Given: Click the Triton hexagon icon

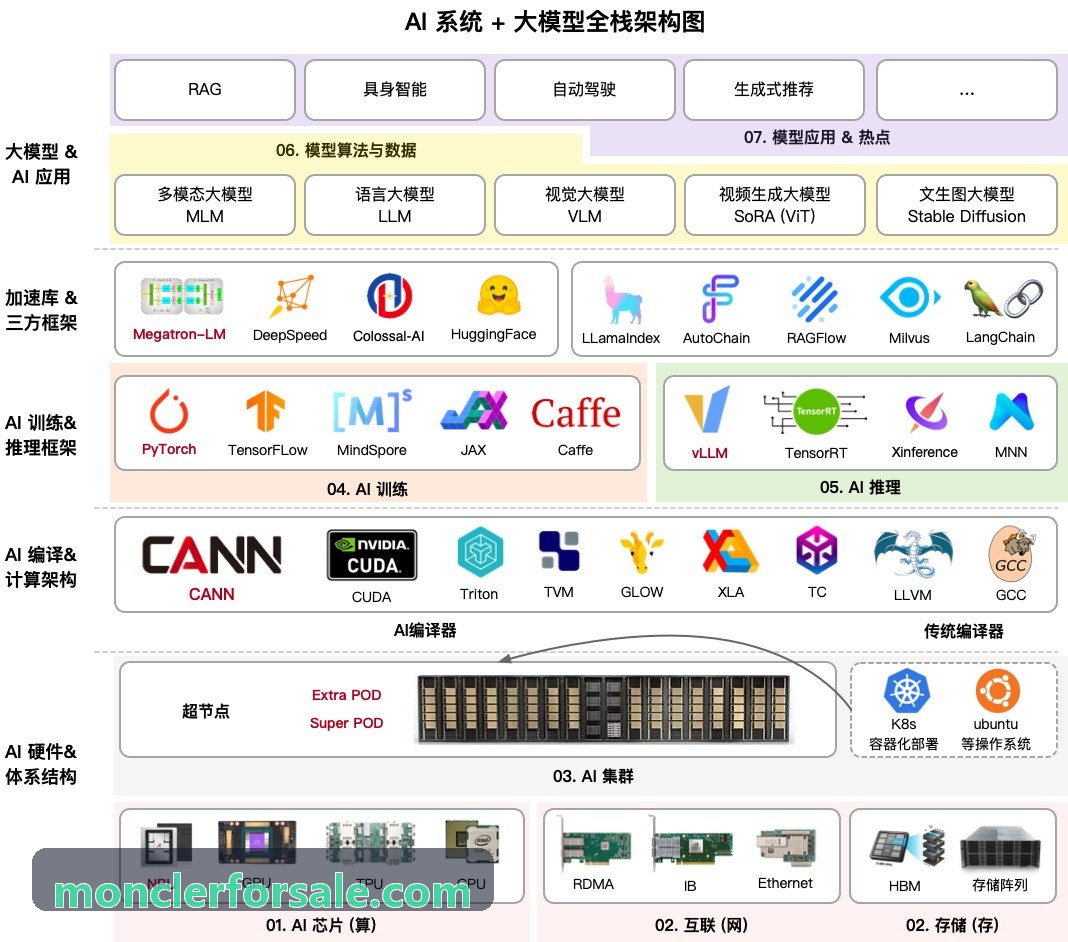Looking at the screenshot, I should [x=480, y=552].
